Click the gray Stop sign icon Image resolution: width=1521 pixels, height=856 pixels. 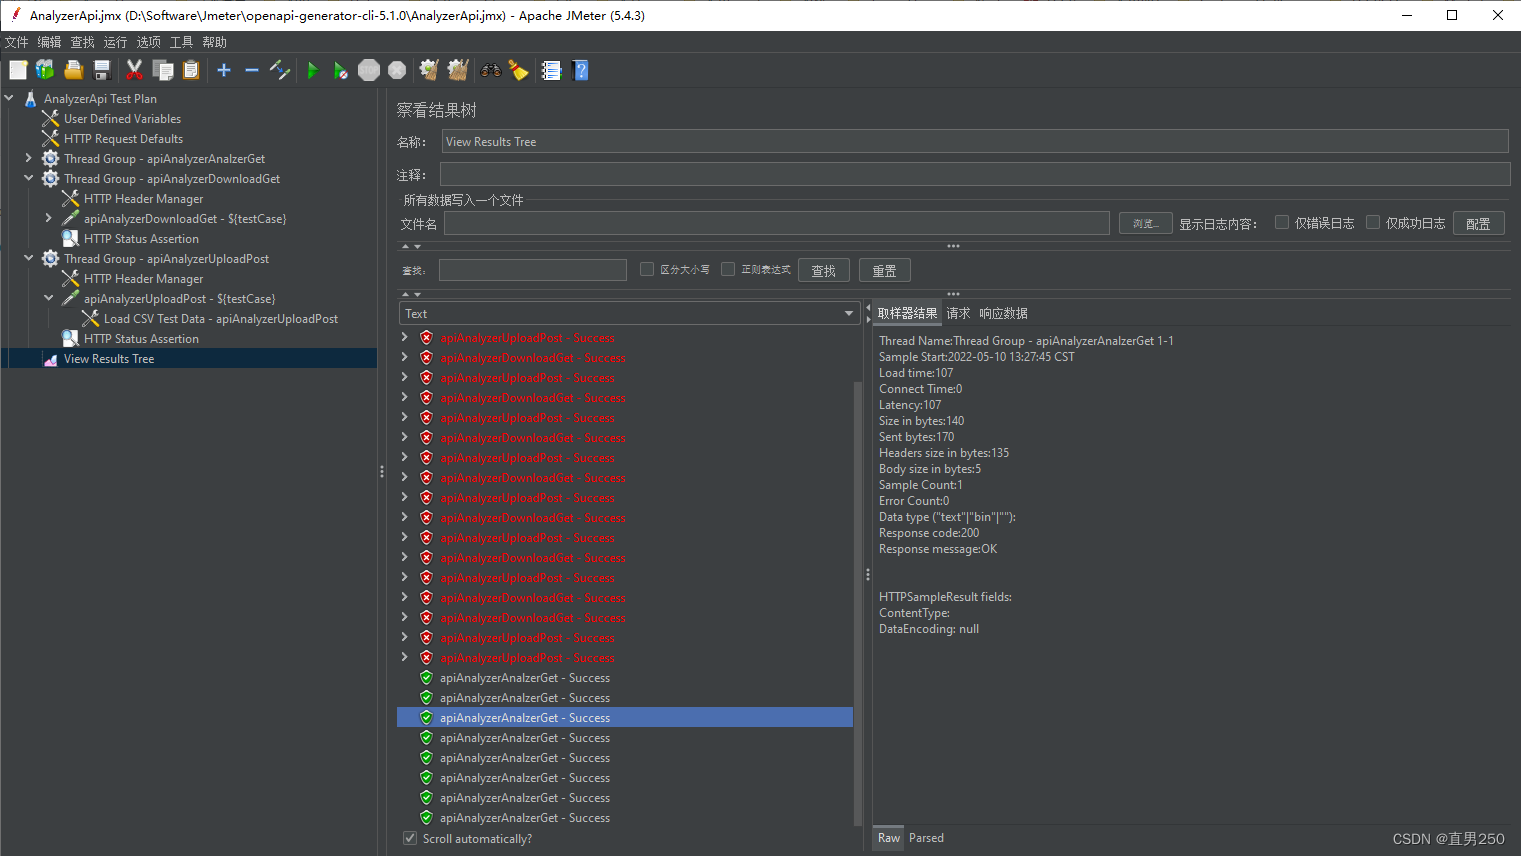point(369,70)
